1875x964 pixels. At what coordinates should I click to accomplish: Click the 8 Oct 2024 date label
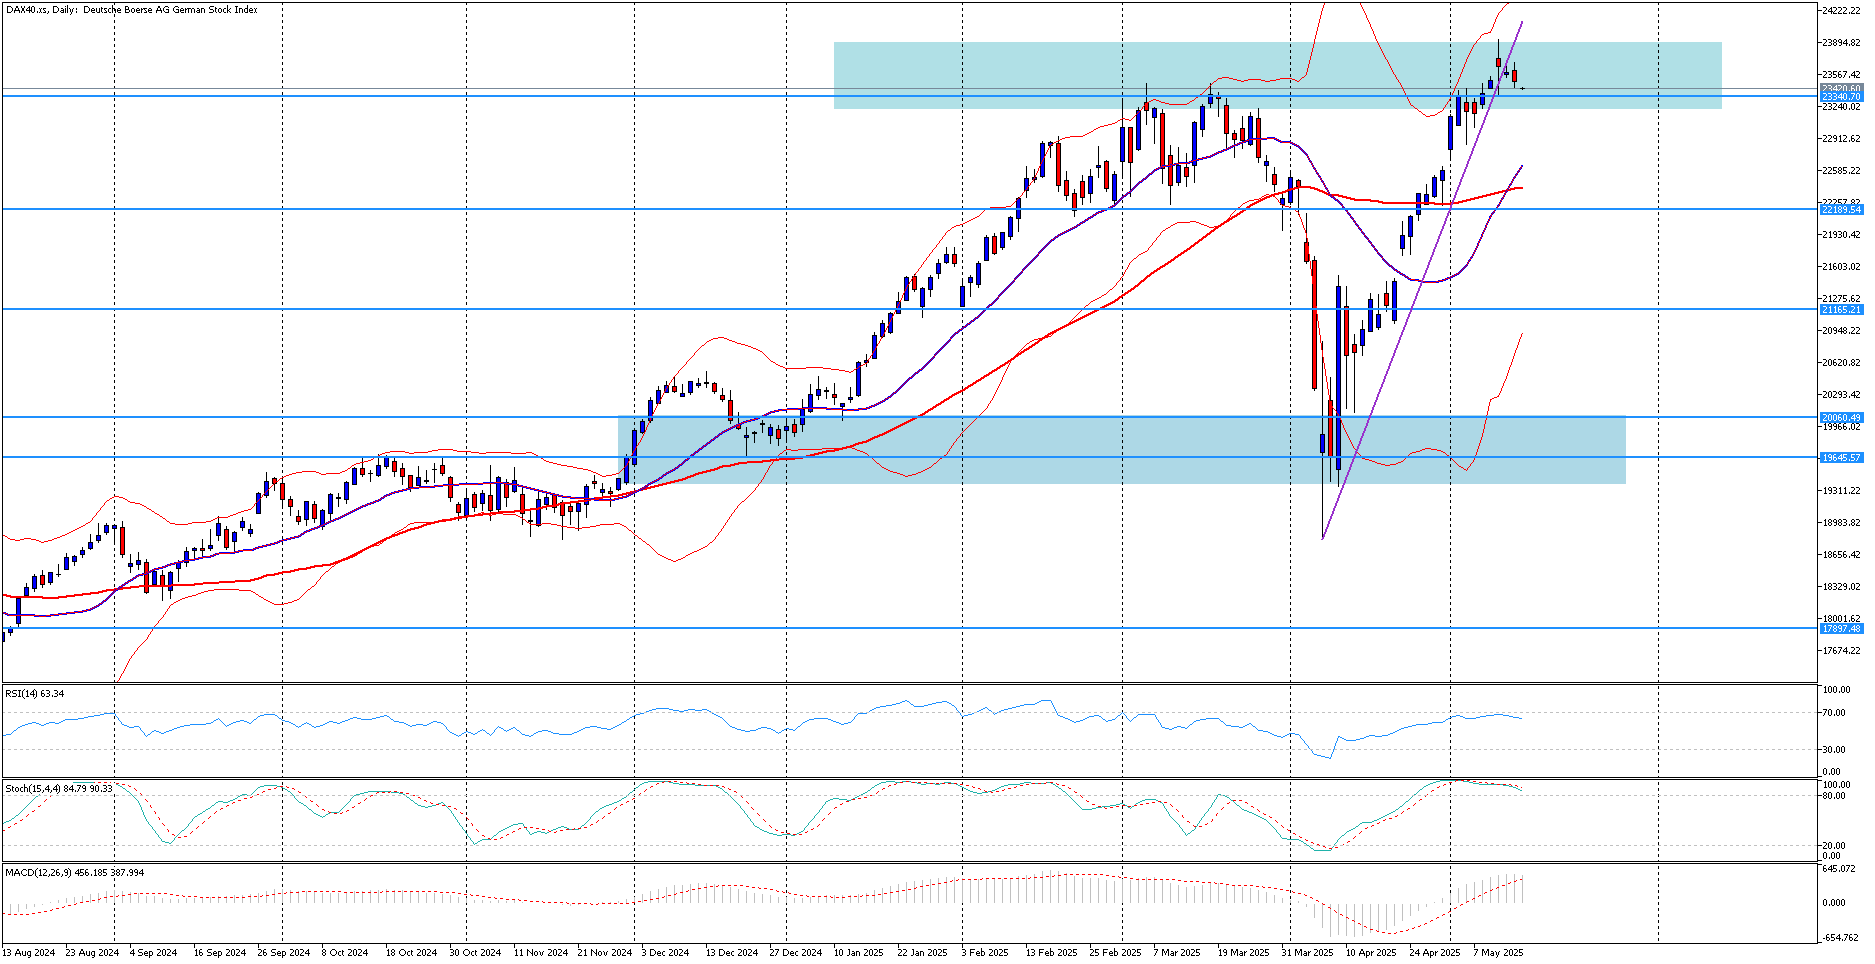(345, 953)
